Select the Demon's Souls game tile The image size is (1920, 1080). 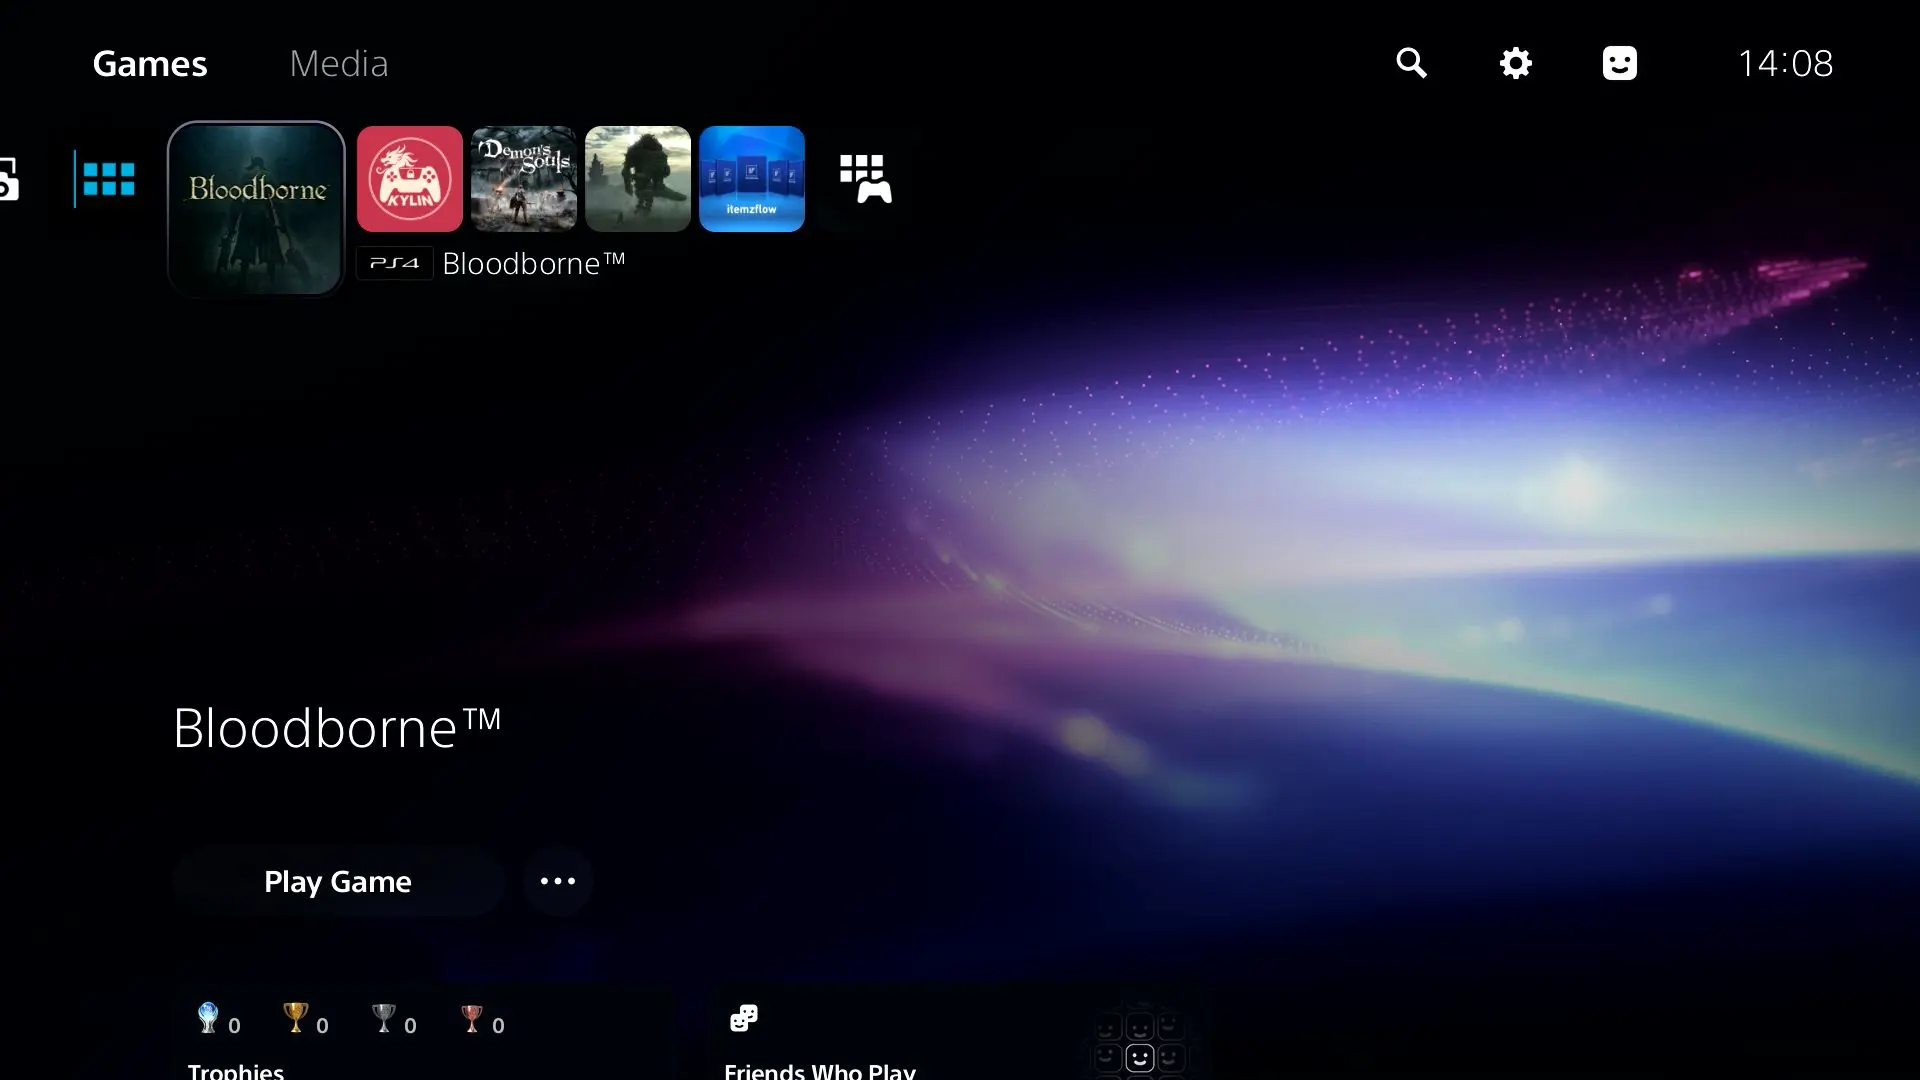524,179
